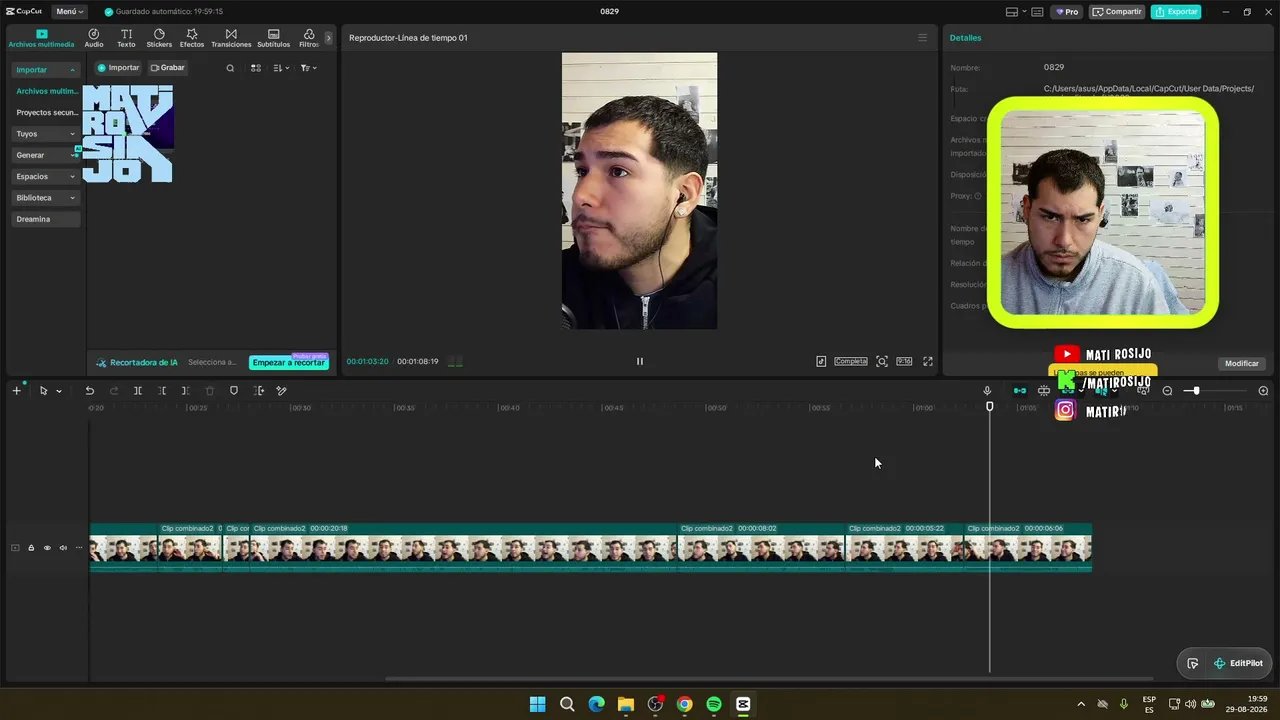Open the media sort dropdown
The width and height of the screenshot is (1280, 720).
pos(281,68)
